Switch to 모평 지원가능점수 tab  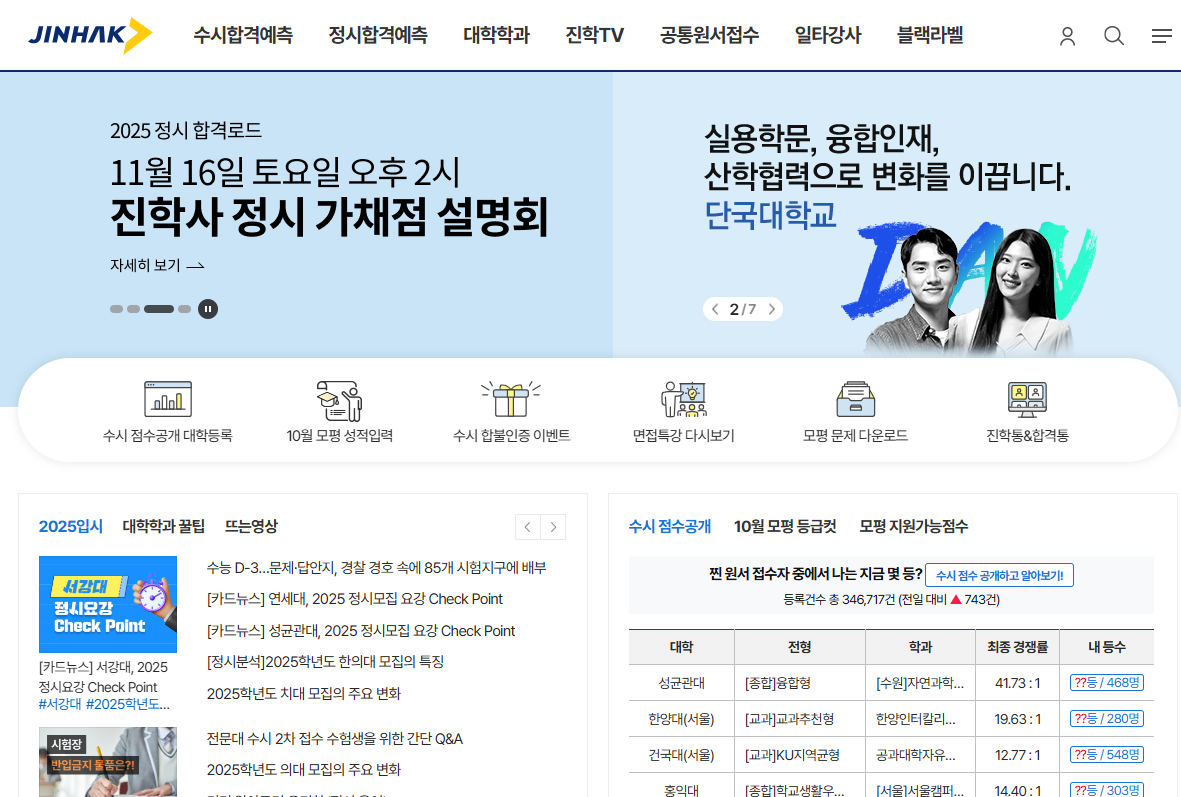pyautogui.click(x=914, y=526)
